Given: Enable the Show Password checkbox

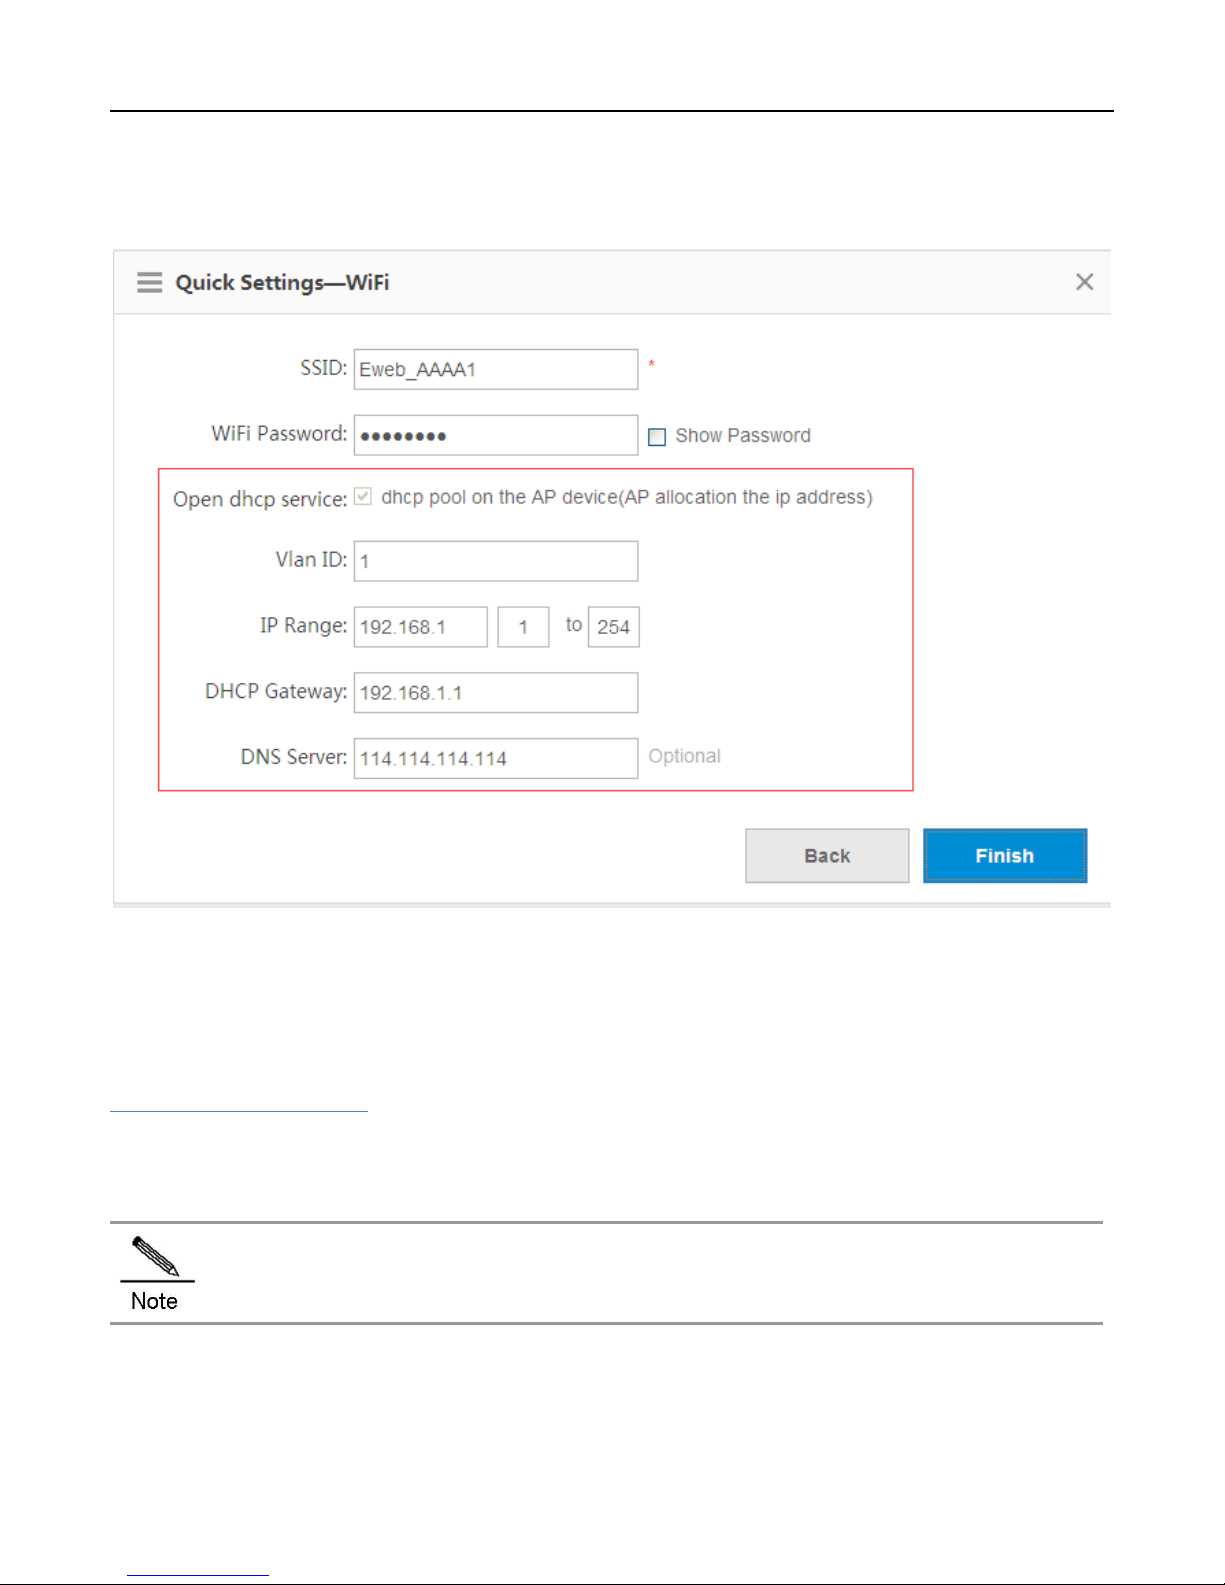Looking at the screenshot, I should point(657,437).
